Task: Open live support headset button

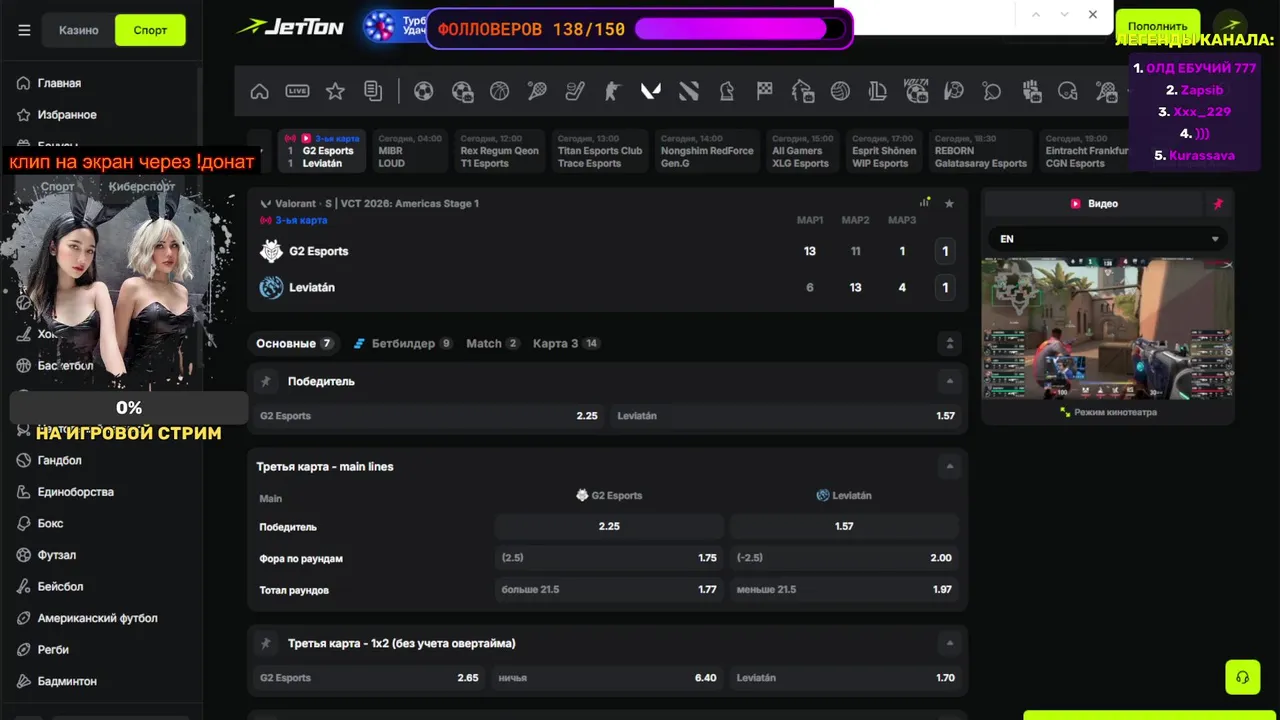Action: pos(1243,677)
